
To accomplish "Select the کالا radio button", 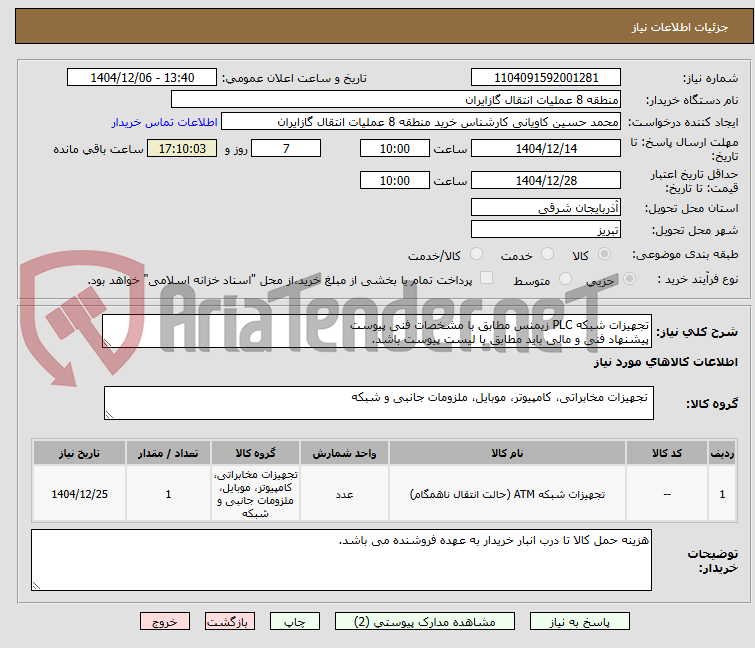I will (x=604, y=254).
